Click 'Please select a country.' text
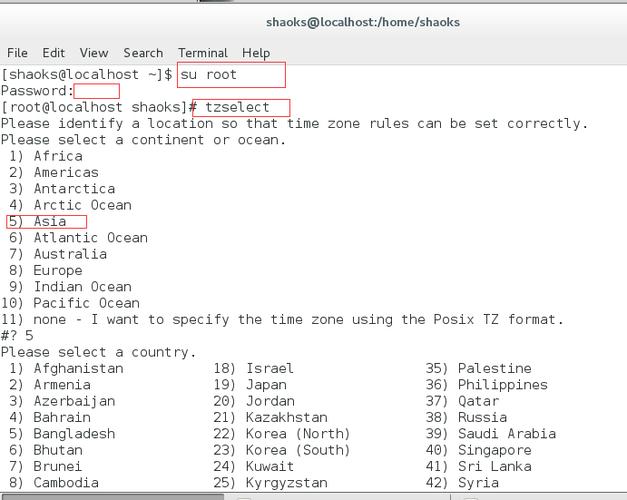Viewport: 627px width, 500px height. 98,352
